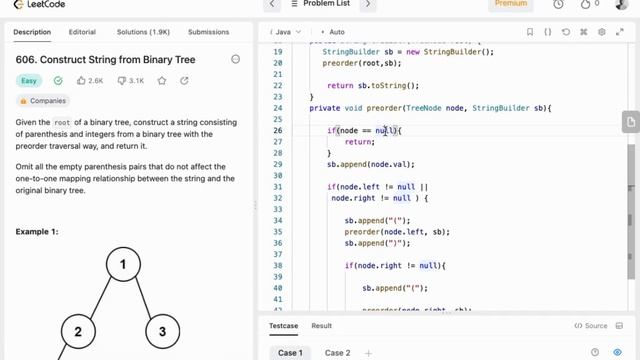The image size is (640, 360).
Task: Switch to the Description tab
Action: tap(32, 32)
